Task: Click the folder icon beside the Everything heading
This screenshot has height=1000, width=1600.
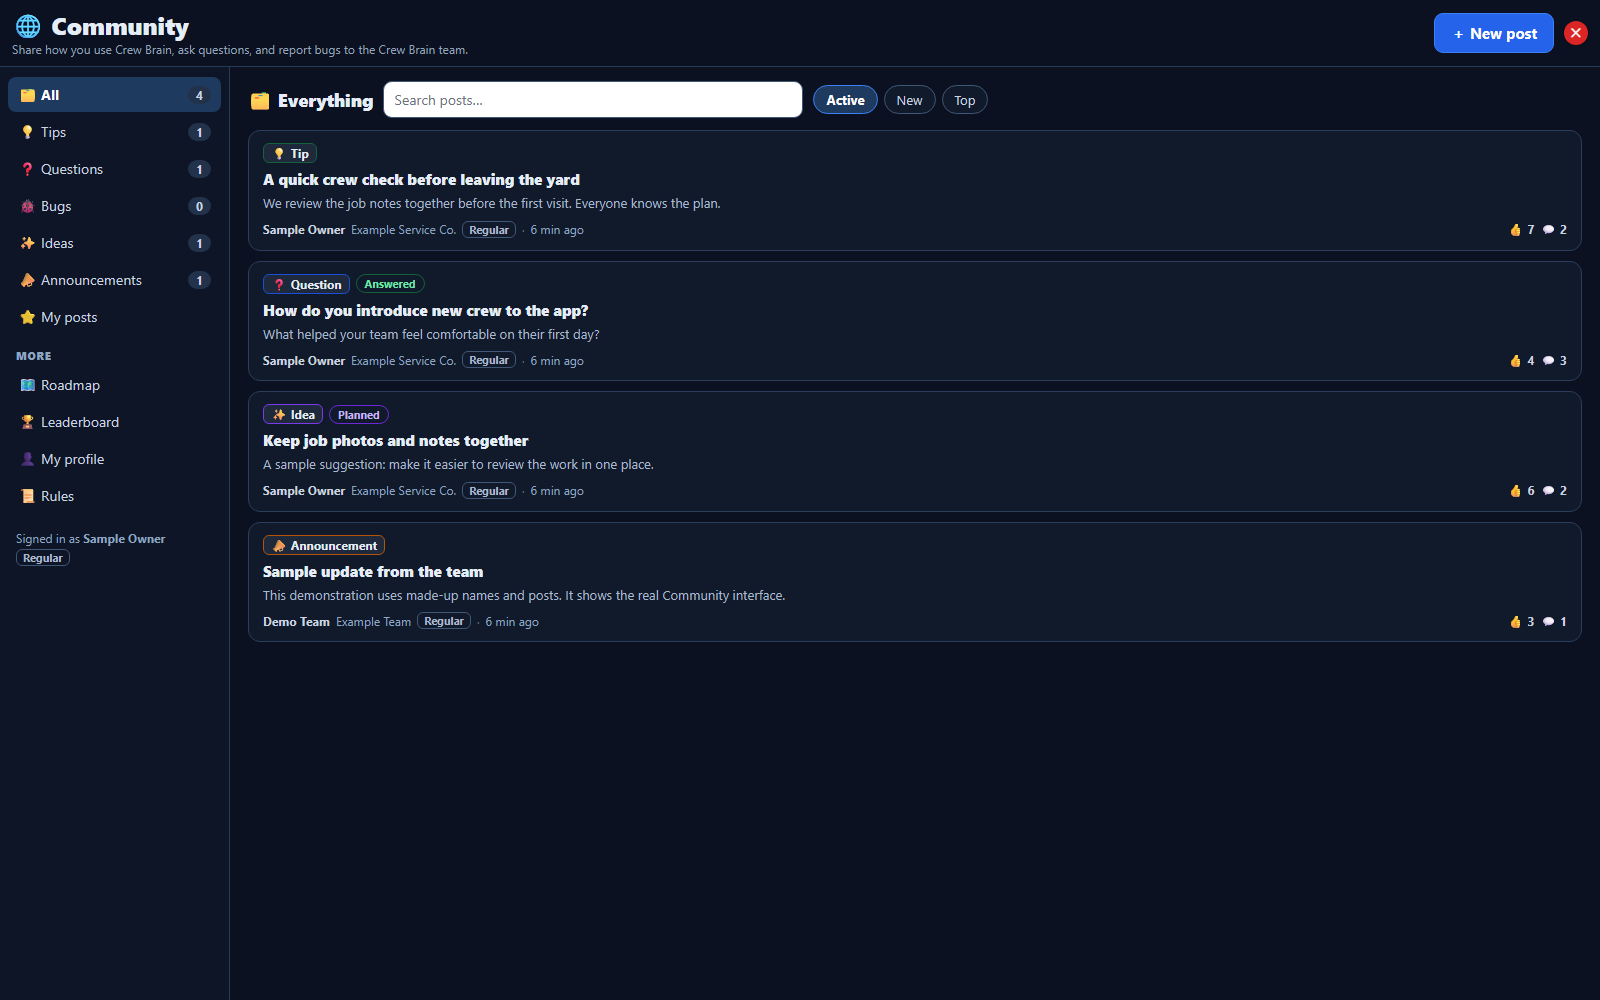Action: 260,101
